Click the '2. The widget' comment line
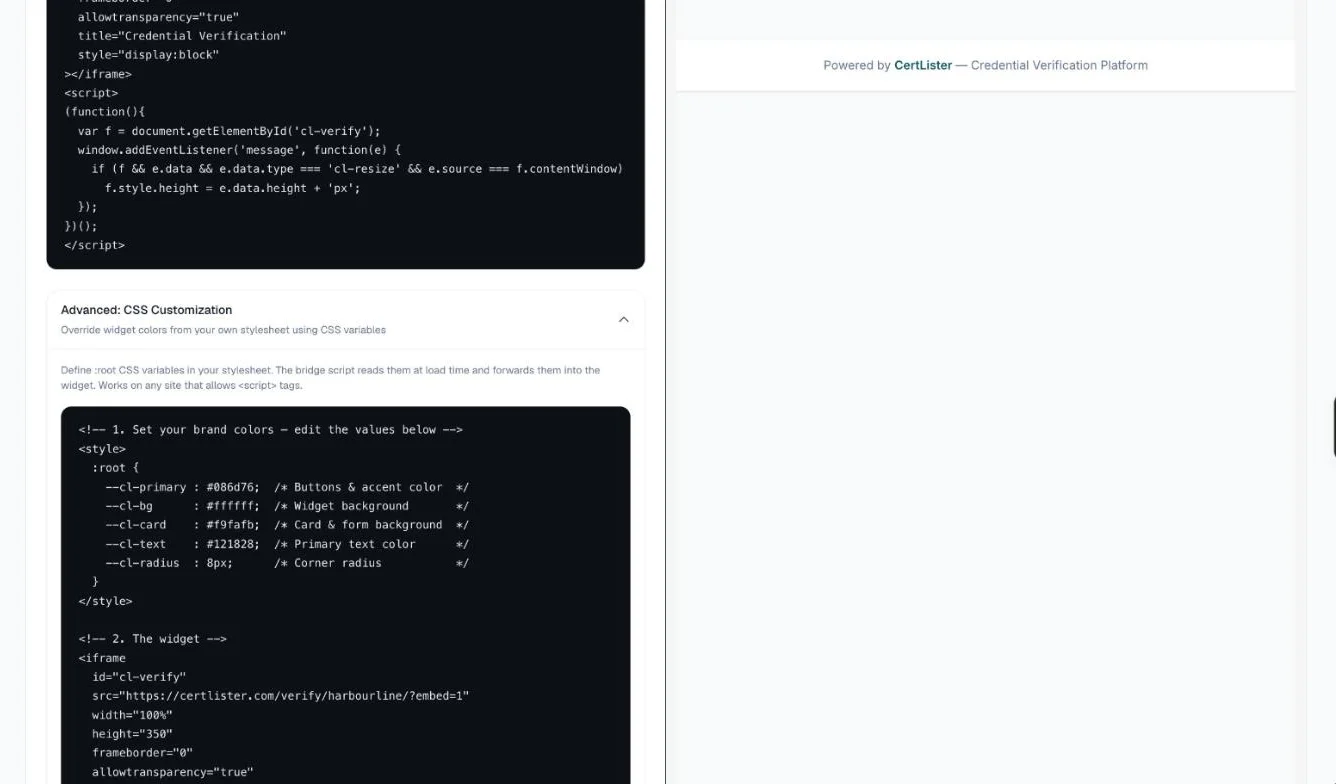Image resolution: width=1336 pixels, height=784 pixels. [153, 639]
